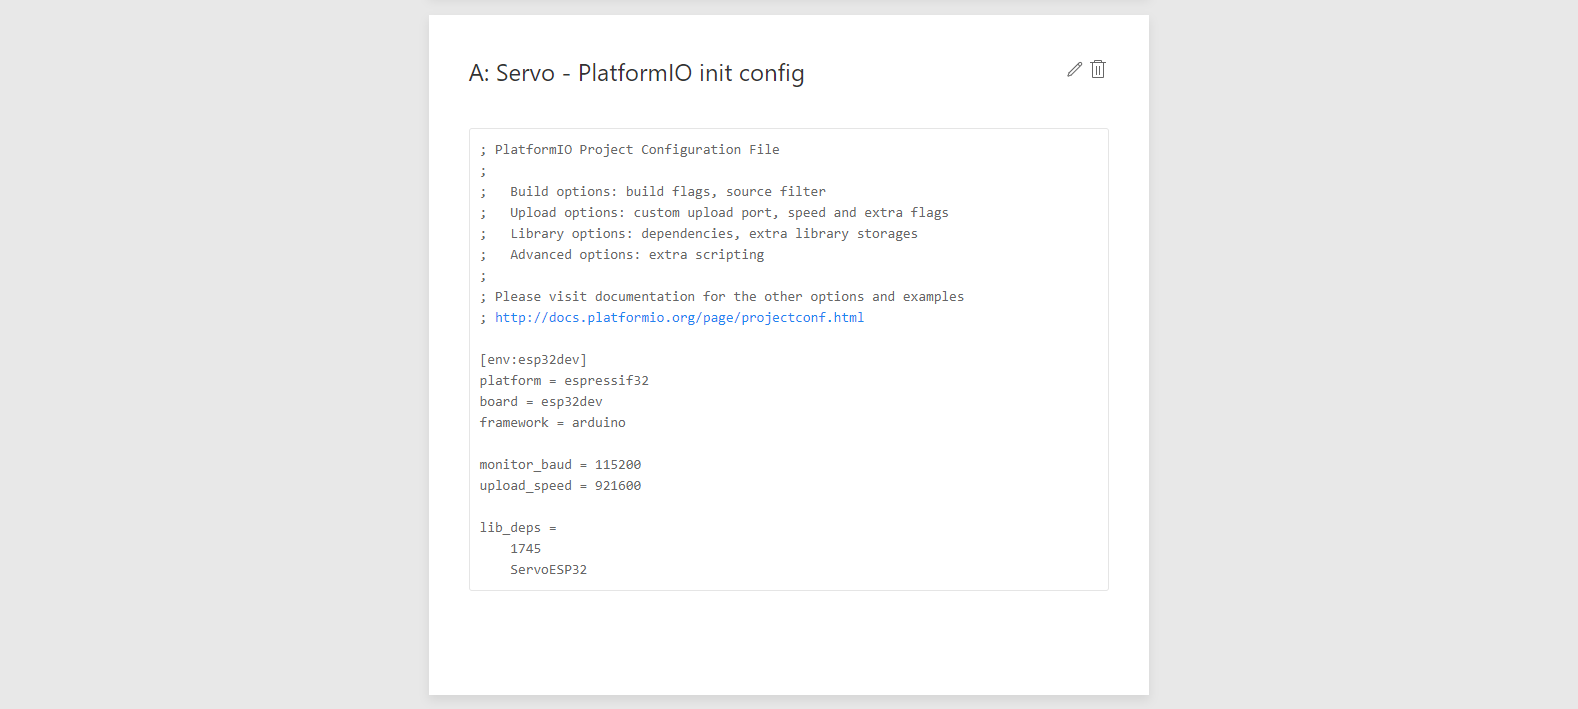The image size is (1578, 709).
Task: Click the 'Advanced options: extra scripting' comment
Action: (x=637, y=254)
